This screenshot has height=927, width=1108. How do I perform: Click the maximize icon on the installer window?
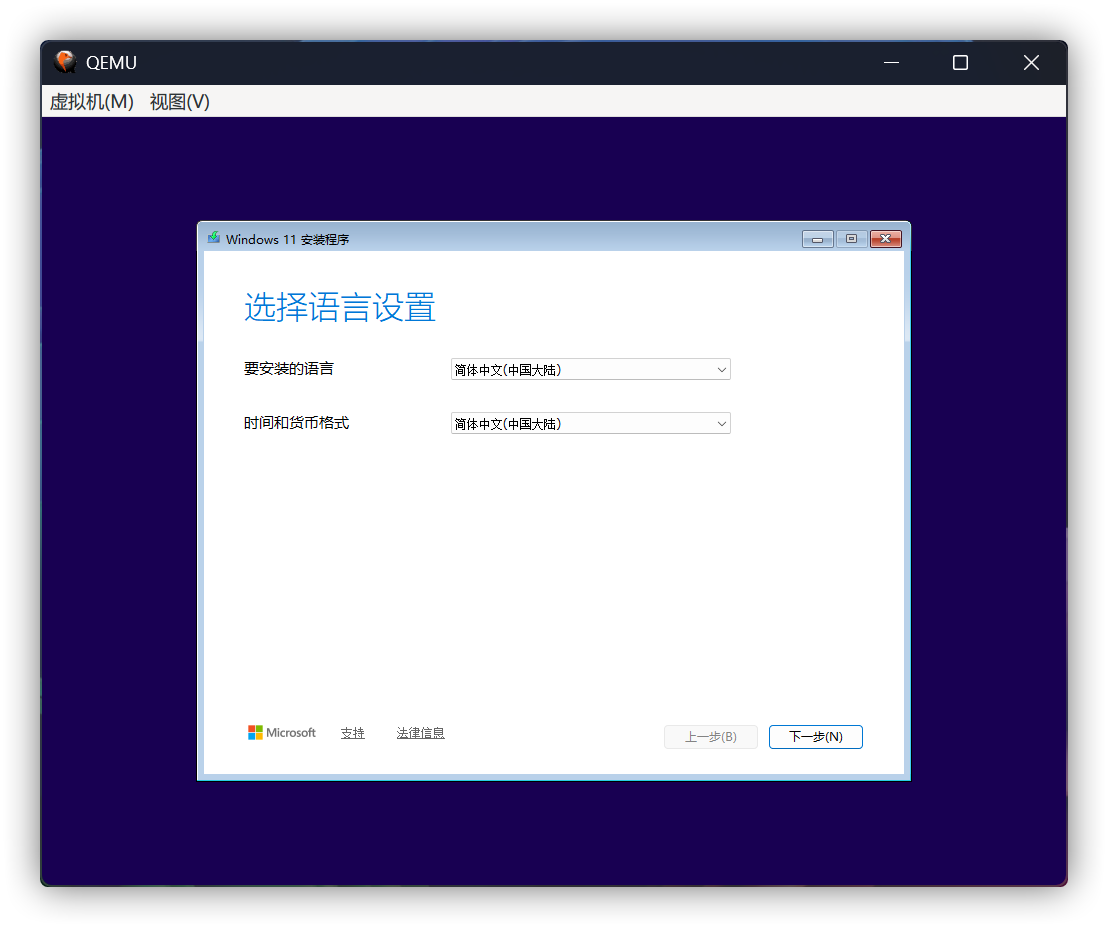pyautogui.click(x=851, y=239)
